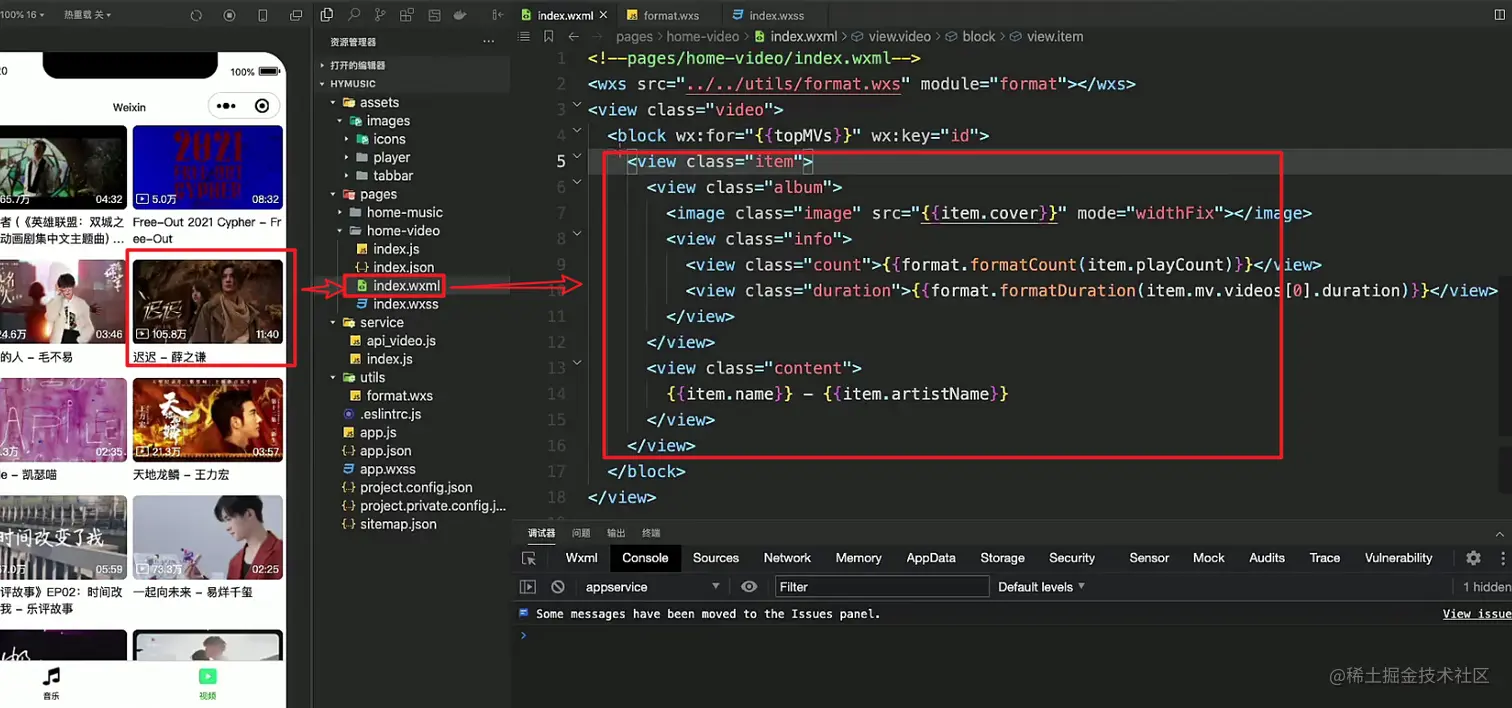Open the Network devtools tab
Viewport: 1512px width, 708px height.
point(787,558)
